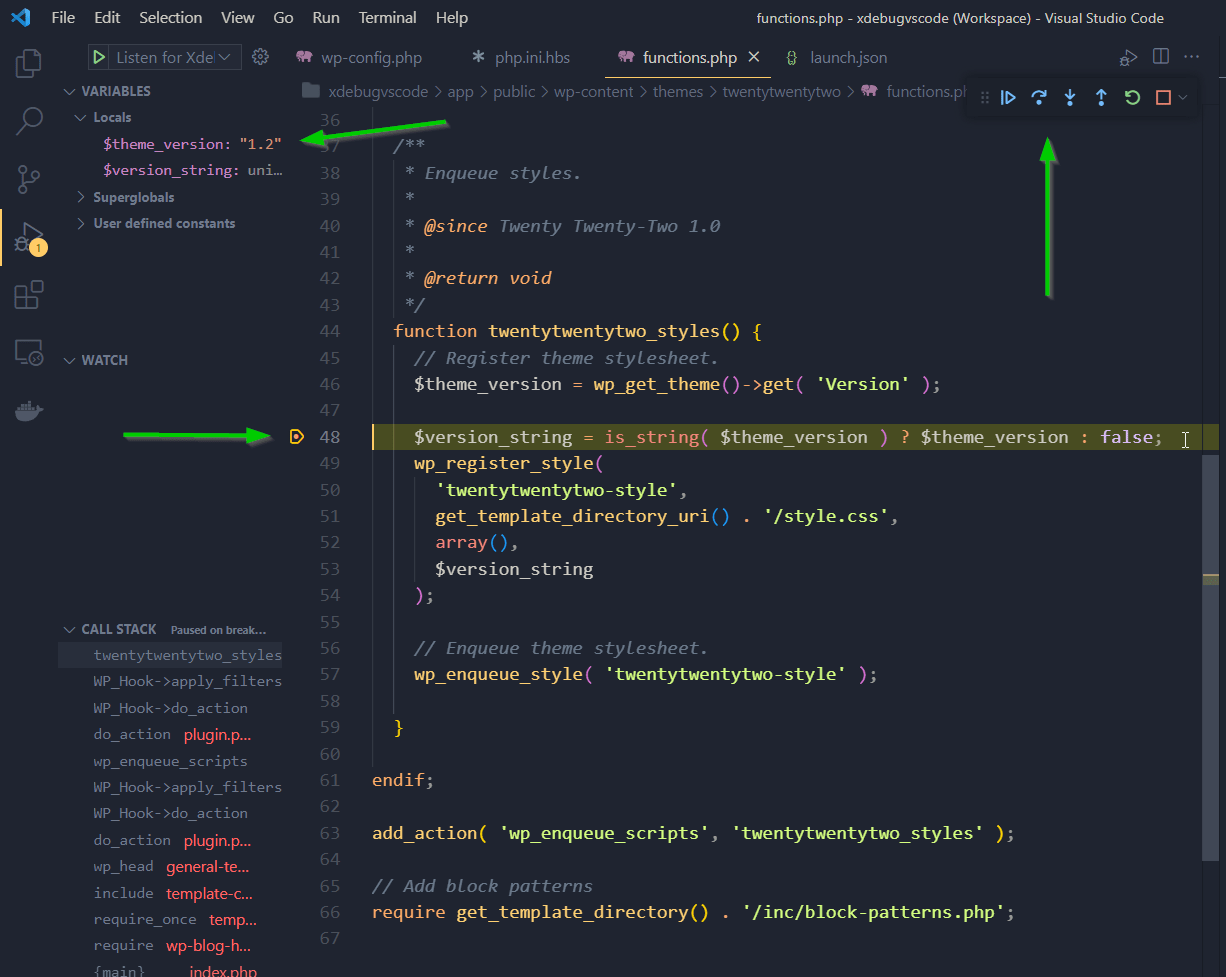The width and height of the screenshot is (1226, 977).
Task: Open the editor More Actions menu
Action: (x=1191, y=57)
